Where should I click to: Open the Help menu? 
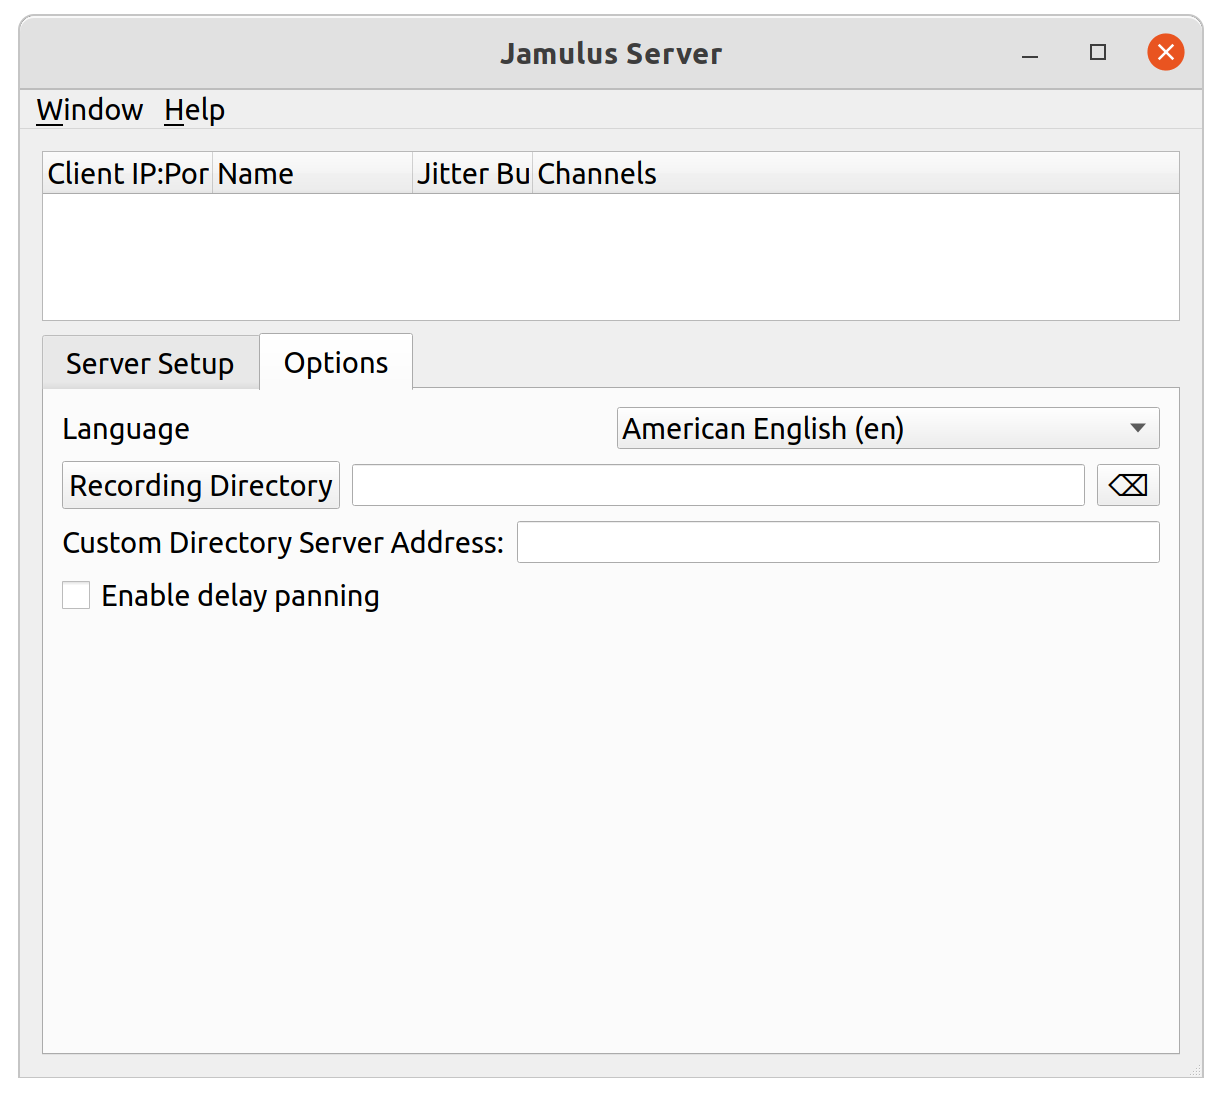(x=194, y=110)
